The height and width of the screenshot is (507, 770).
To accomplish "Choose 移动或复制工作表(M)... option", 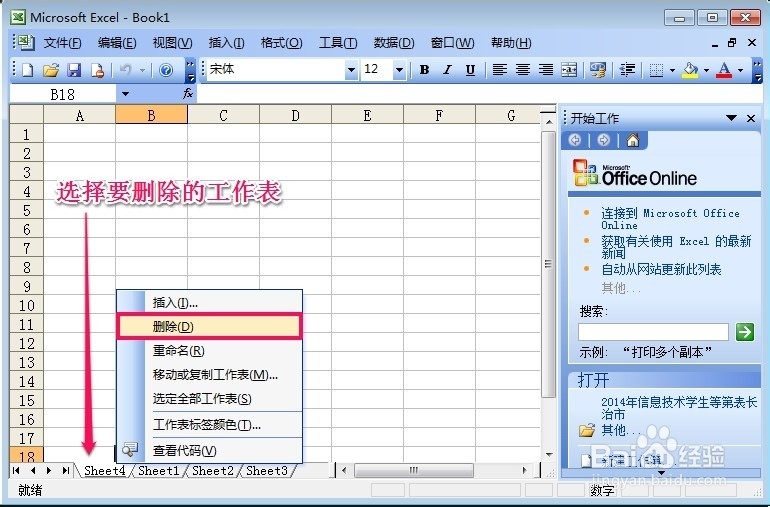I will click(x=210, y=375).
